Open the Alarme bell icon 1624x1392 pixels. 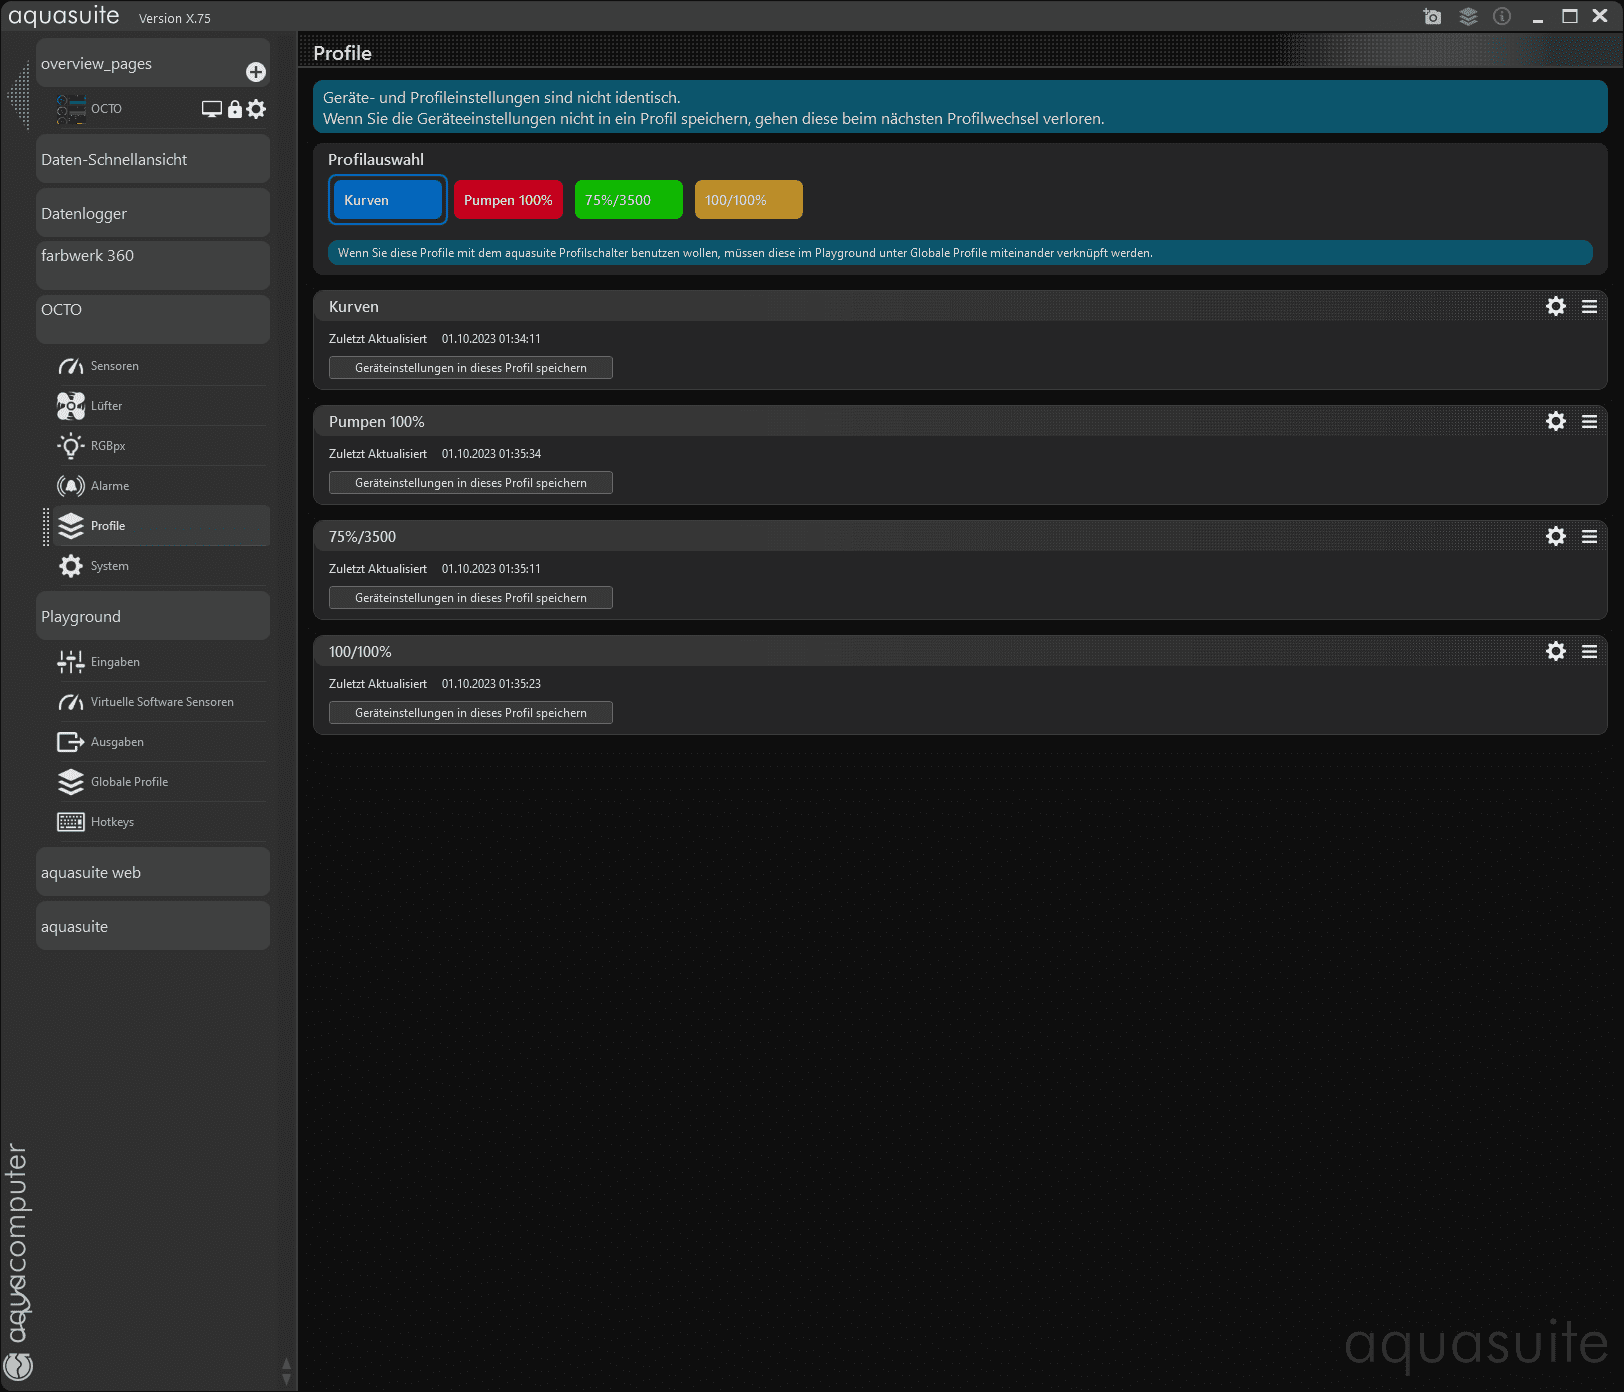pyautogui.click(x=71, y=486)
